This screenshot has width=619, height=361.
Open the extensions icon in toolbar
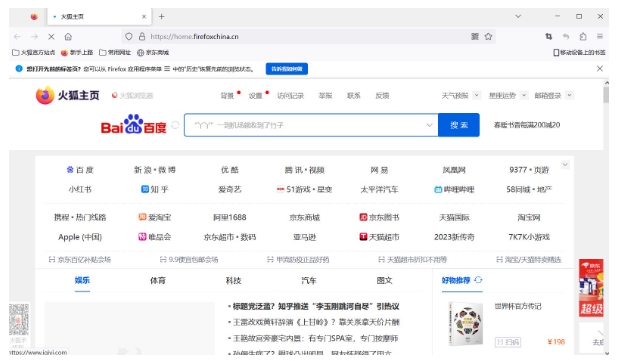583,36
